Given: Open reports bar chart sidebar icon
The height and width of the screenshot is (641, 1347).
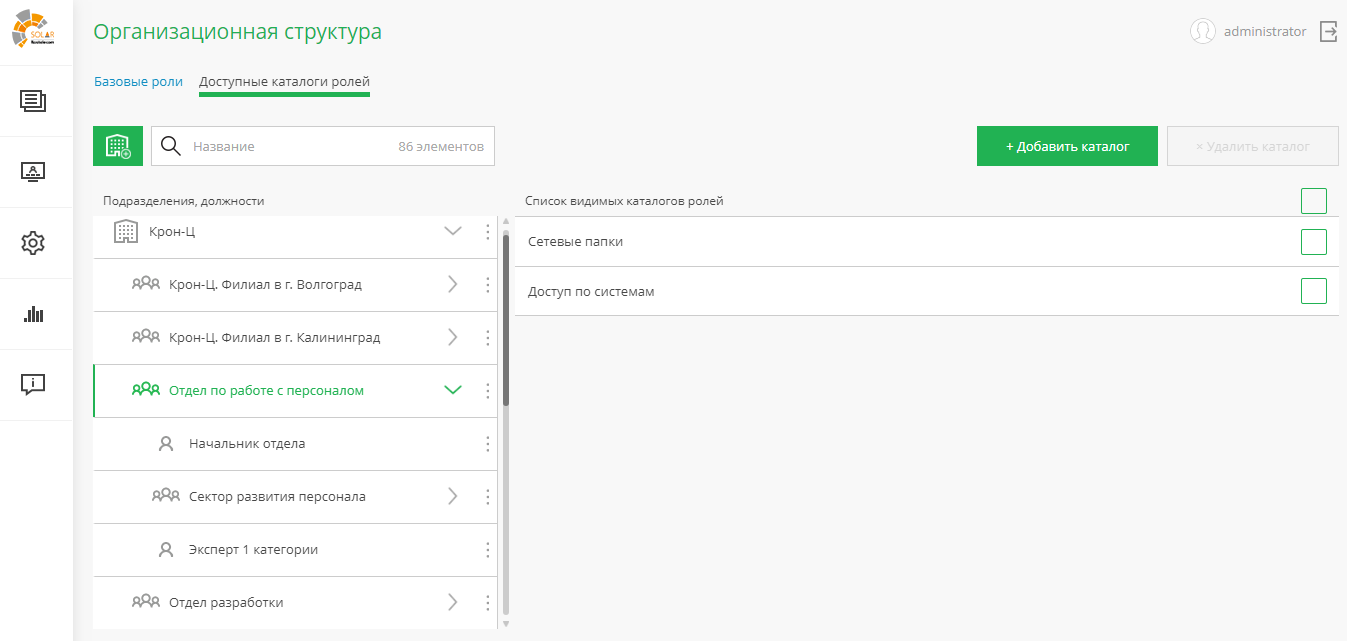Looking at the screenshot, I should click(x=33, y=314).
